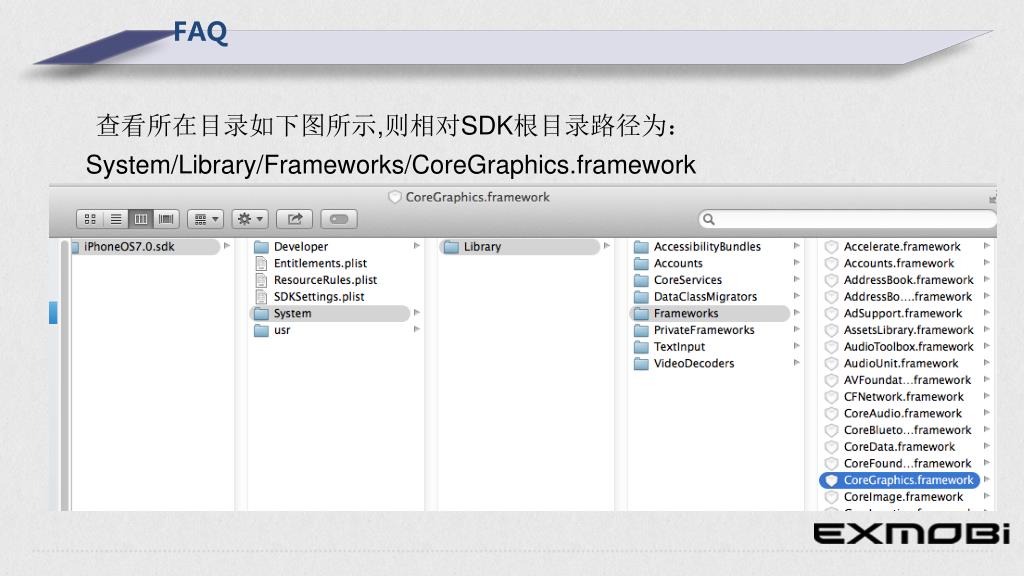Expand the arrow next to Library
The height and width of the screenshot is (576, 1024).
click(607, 246)
